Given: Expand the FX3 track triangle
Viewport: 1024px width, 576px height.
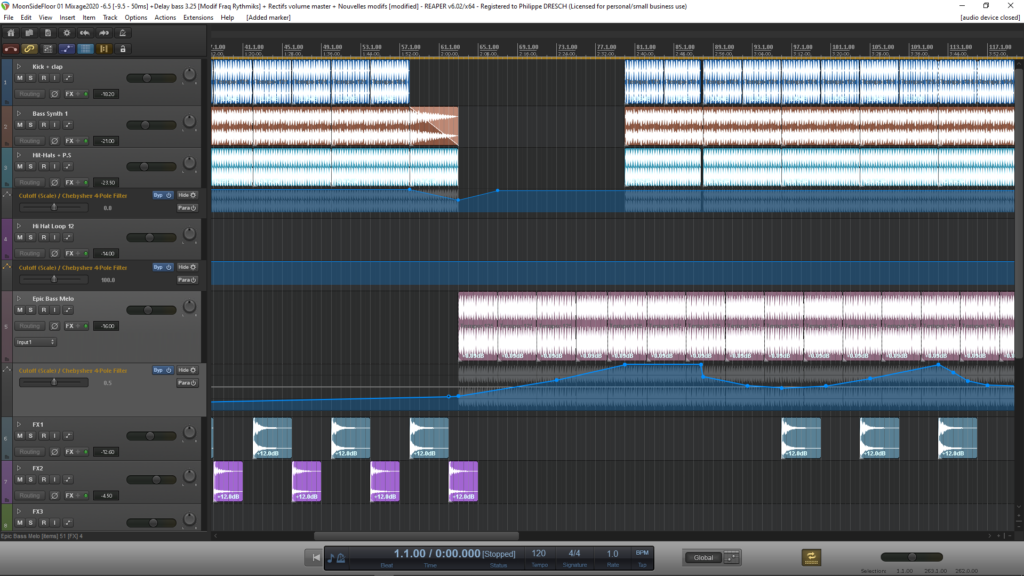Looking at the screenshot, I should pyautogui.click(x=19, y=511).
